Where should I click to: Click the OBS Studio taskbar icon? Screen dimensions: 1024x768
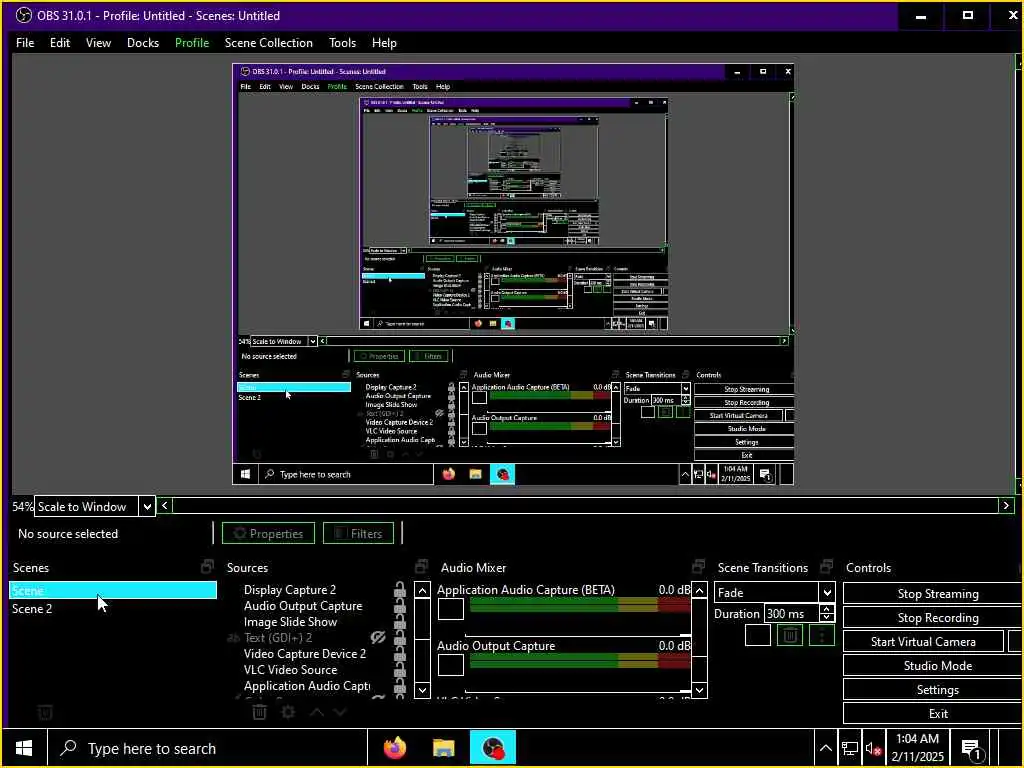point(493,748)
